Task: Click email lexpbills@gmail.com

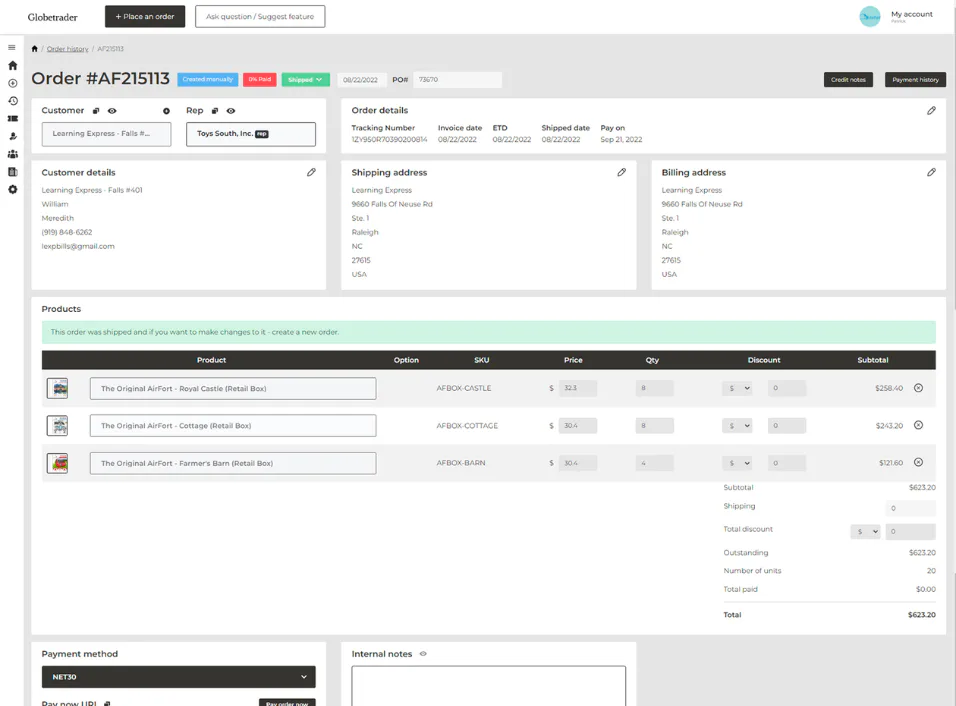Action: (78, 246)
